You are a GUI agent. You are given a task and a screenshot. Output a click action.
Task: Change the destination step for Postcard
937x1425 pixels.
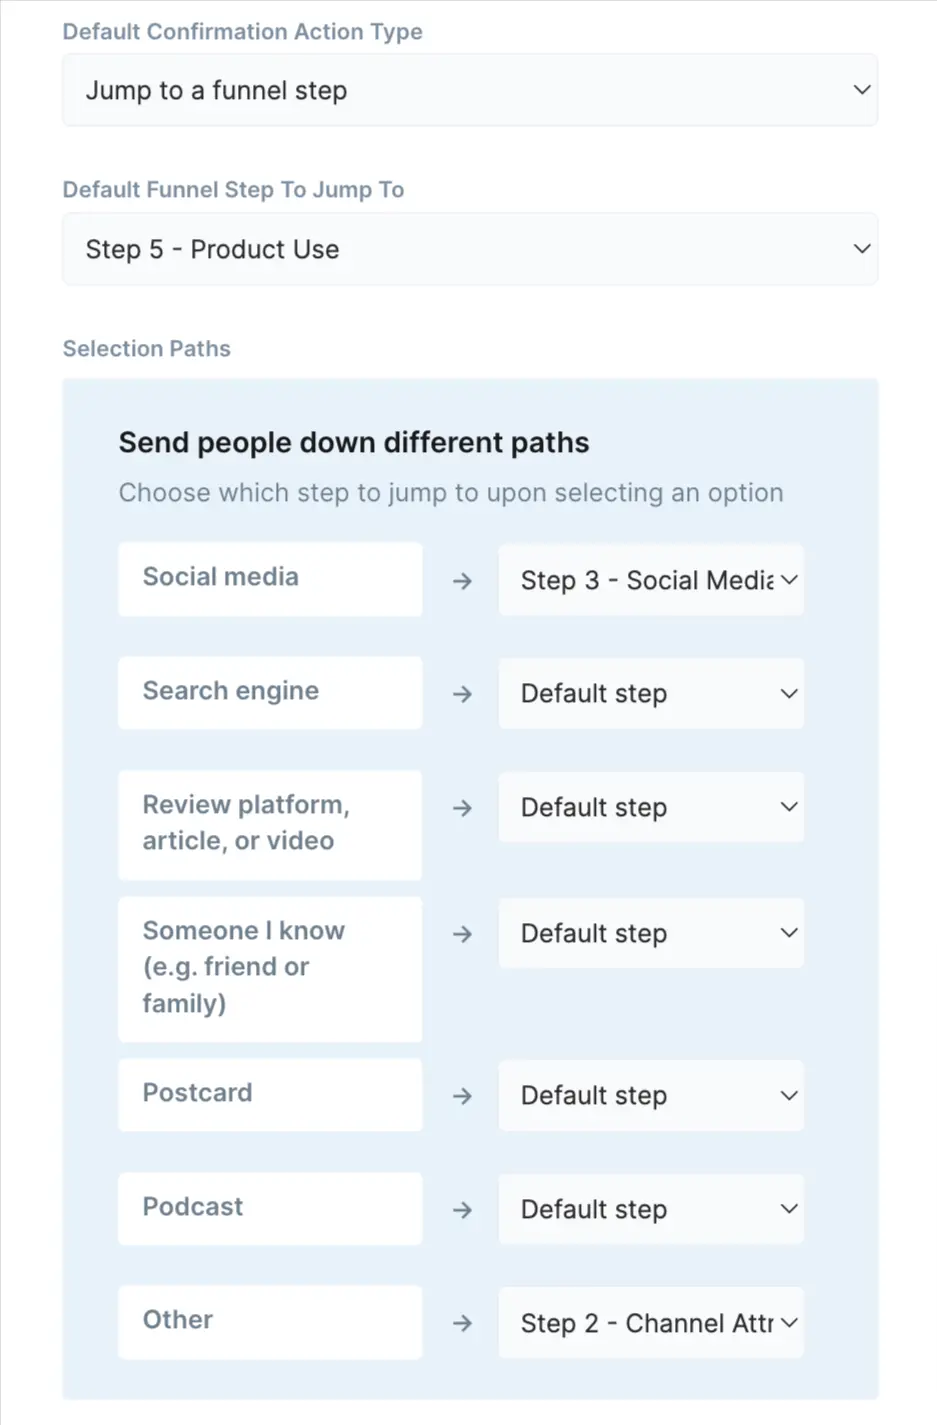(x=650, y=1096)
